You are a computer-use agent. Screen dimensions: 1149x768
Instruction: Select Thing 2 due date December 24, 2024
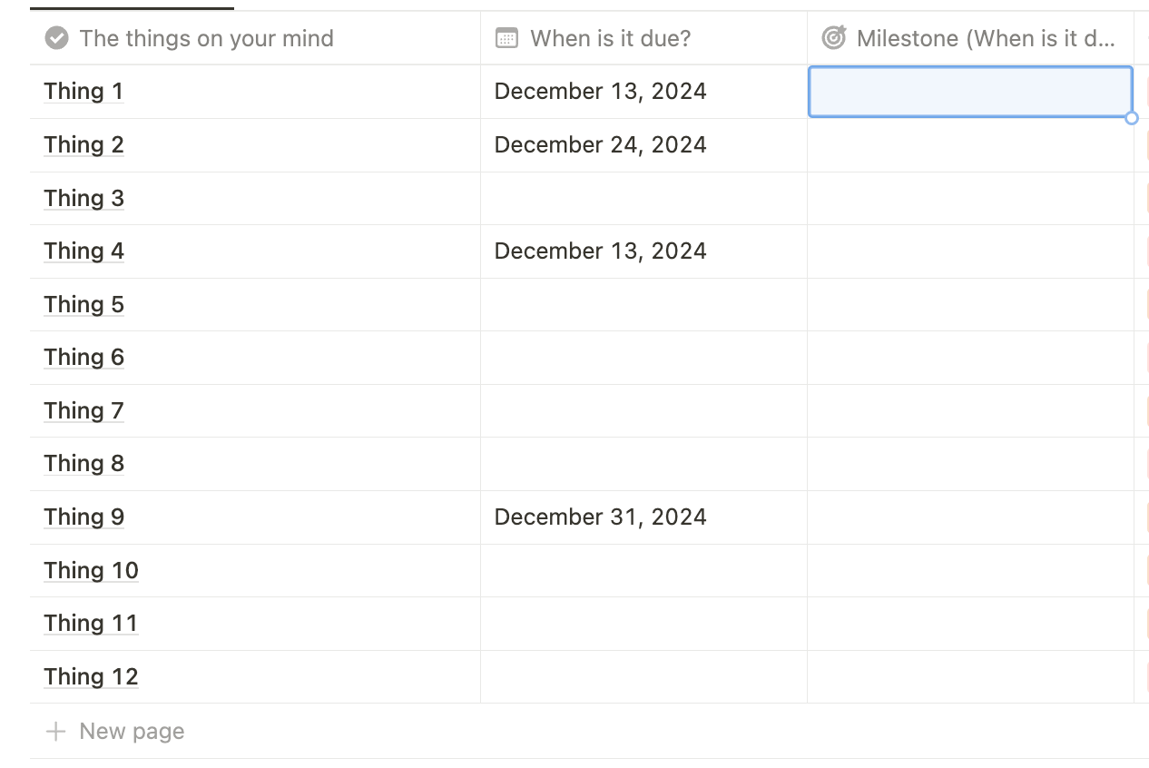coord(600,145)
